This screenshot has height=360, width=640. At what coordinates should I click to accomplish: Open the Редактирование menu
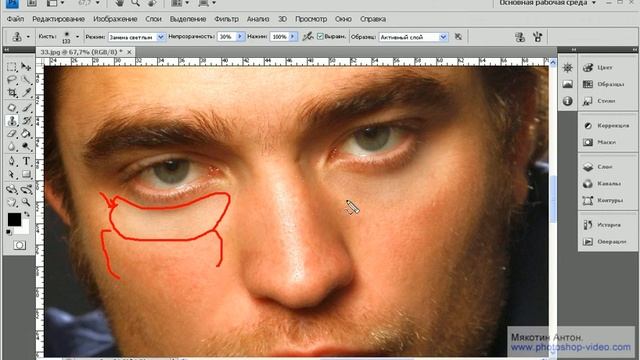click(58, 19)
